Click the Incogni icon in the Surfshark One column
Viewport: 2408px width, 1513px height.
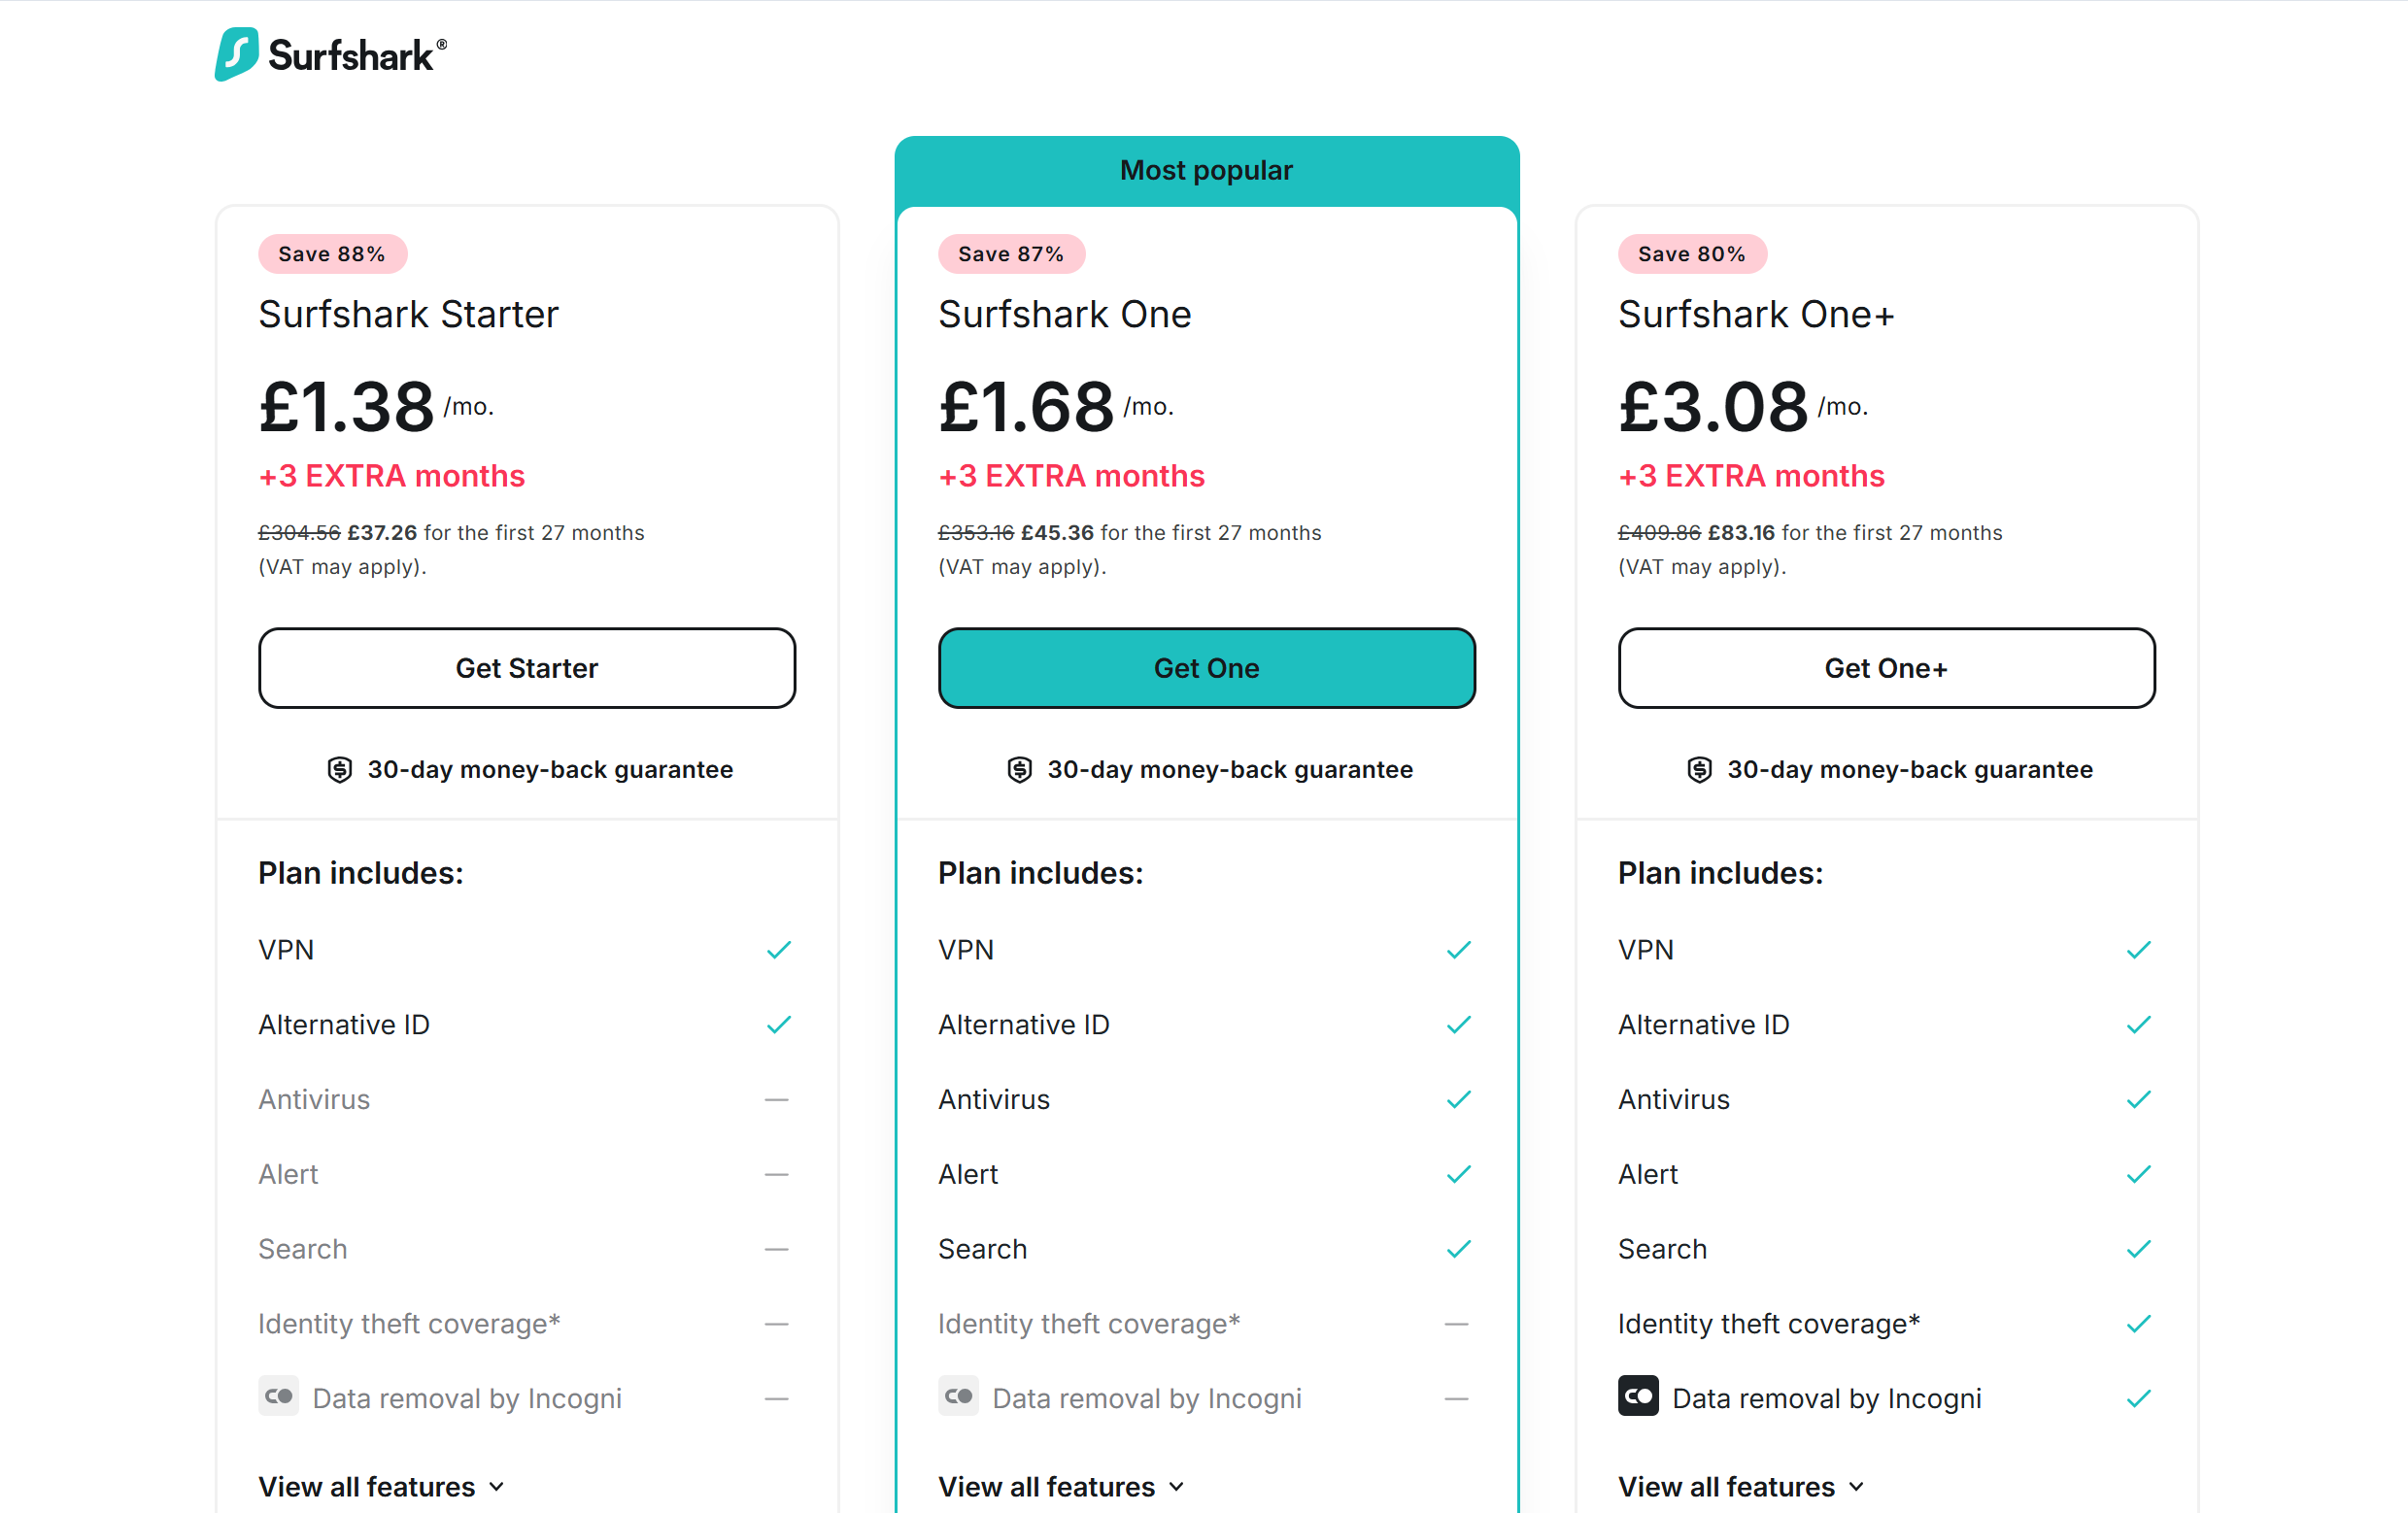(x=958, y=1397)
